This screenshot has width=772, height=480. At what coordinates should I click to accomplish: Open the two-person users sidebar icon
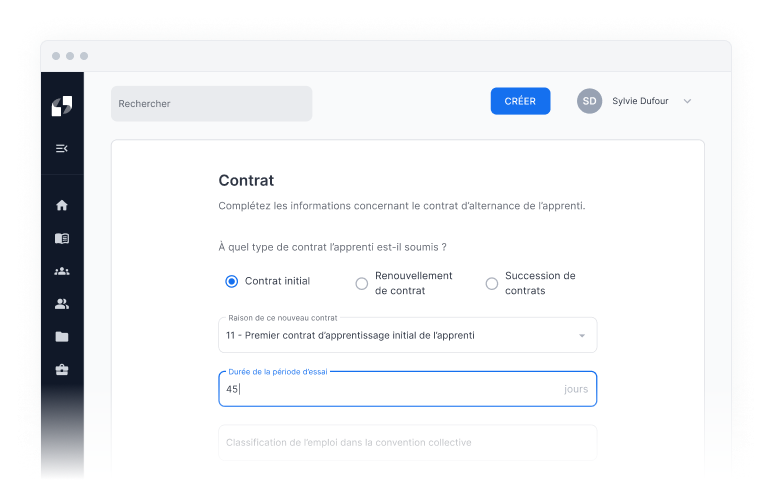point(62,304)
